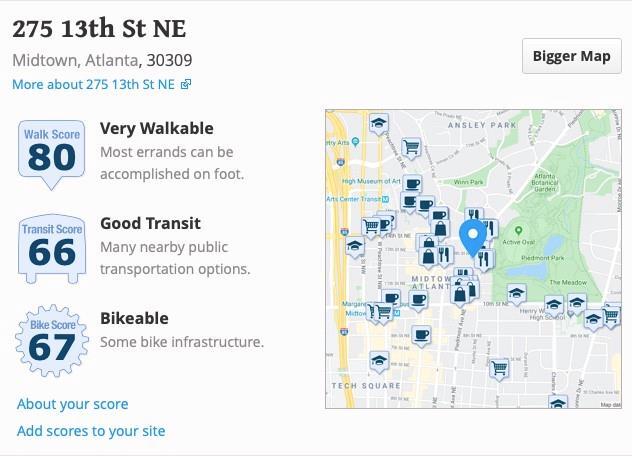Open the external link icon beside address

pyautogui.click(x=185, y=84)
